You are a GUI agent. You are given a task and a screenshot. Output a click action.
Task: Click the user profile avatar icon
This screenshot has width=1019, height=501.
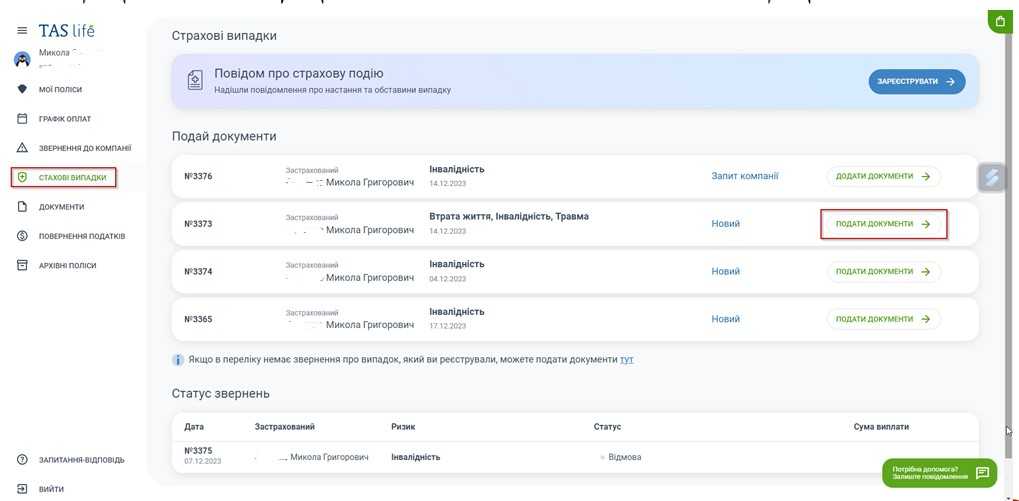point(22,59)
